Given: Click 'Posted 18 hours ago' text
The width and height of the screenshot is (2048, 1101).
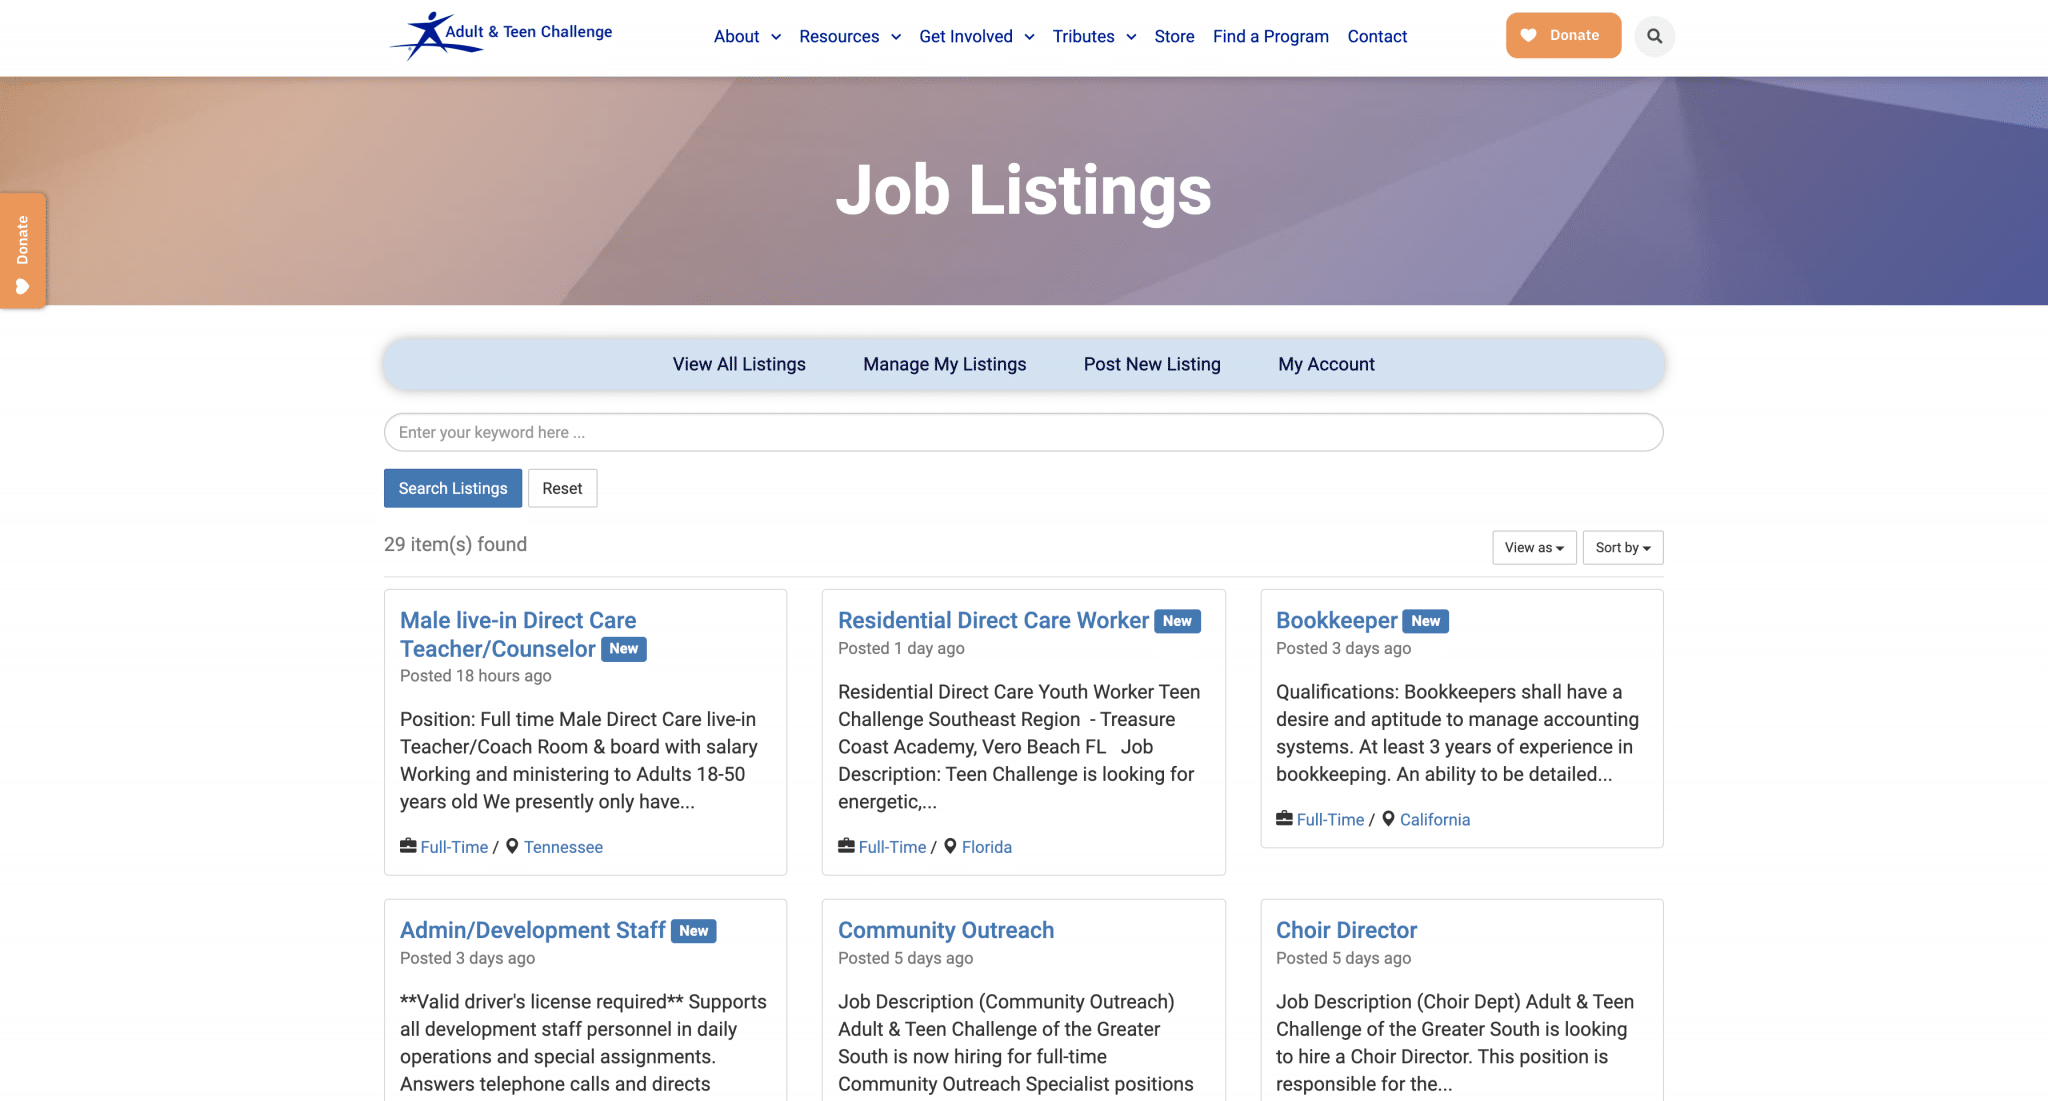Looking at the screenshot, I should 476,675.
